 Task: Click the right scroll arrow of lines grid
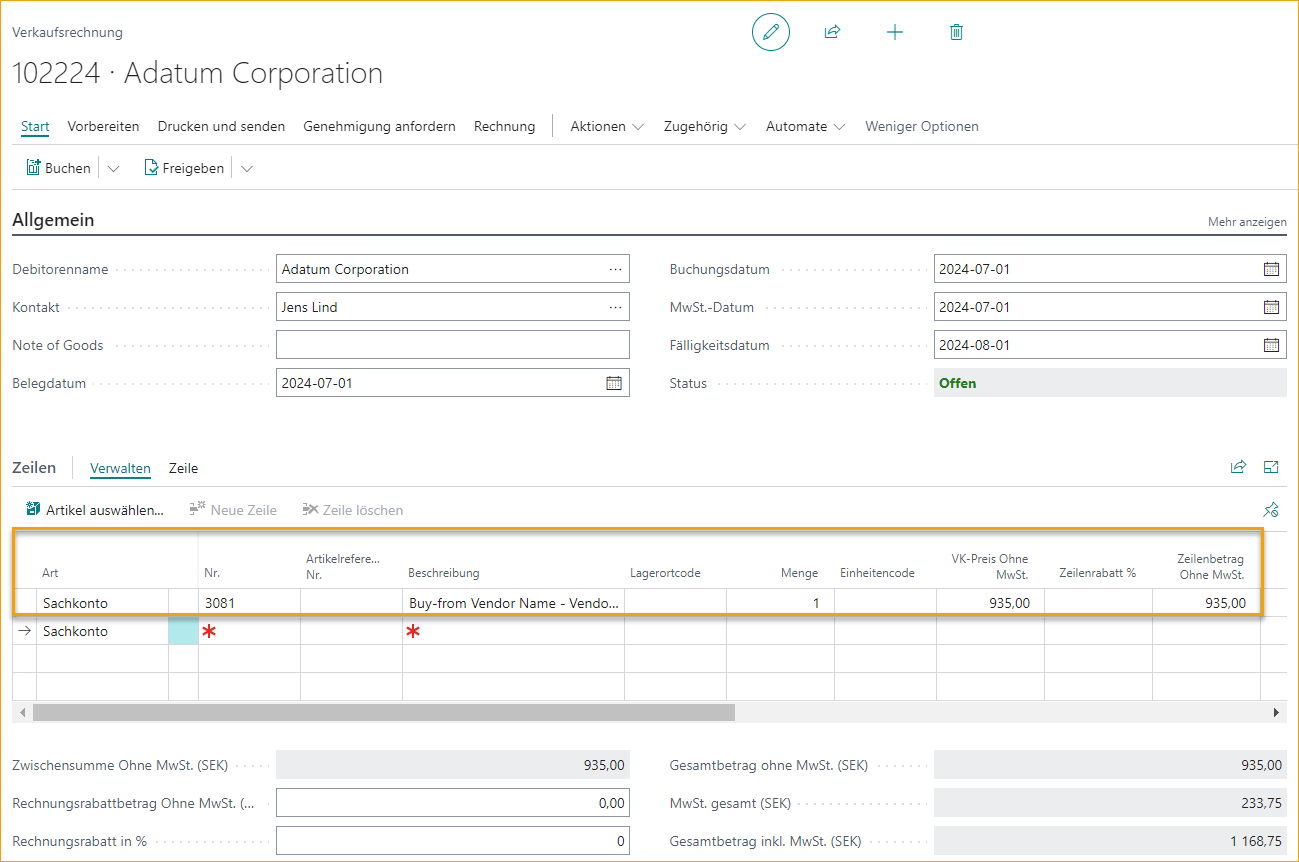pos(1276,713)
